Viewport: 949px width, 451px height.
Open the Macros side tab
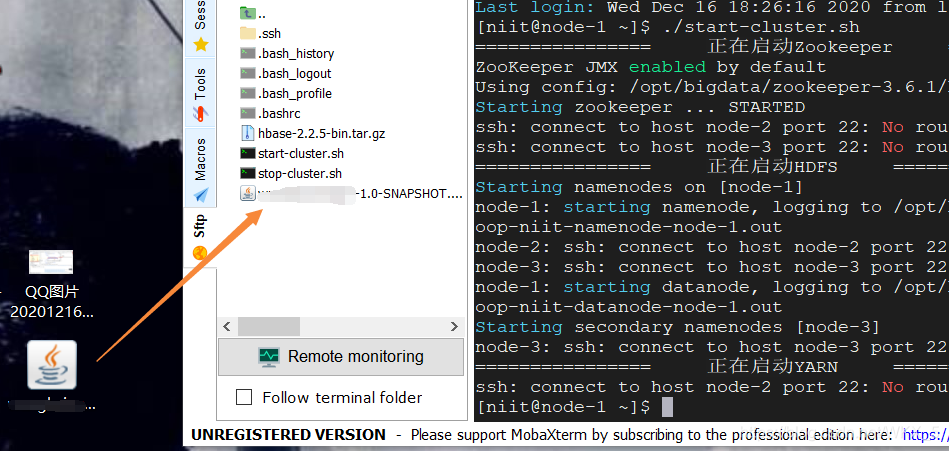(x=200, y=168)
